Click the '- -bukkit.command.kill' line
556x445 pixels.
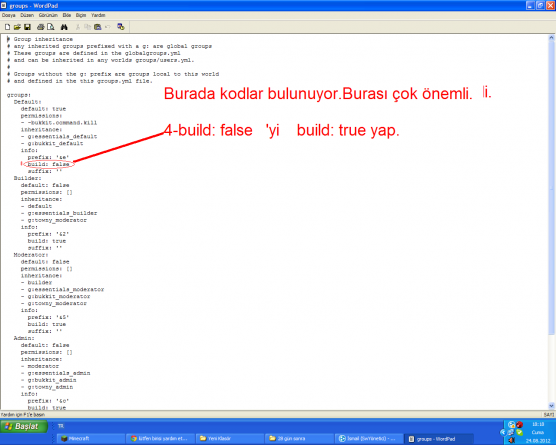(x=59, y=123)
